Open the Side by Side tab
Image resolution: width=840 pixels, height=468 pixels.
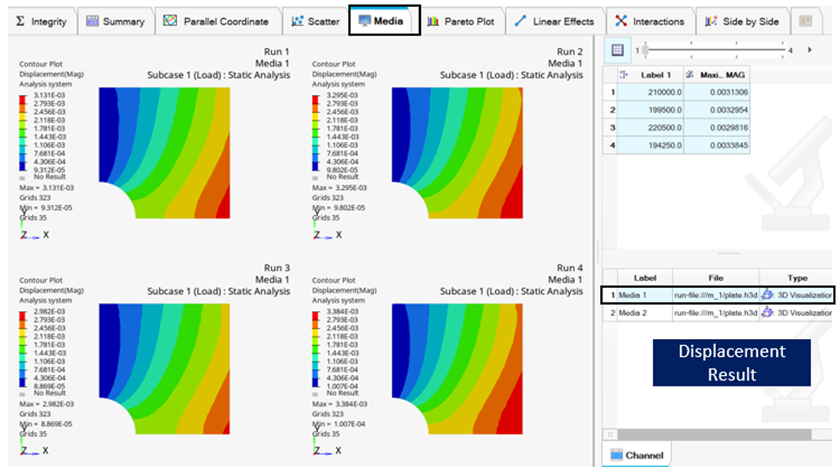pyautogui.click(x=742, y=21)
